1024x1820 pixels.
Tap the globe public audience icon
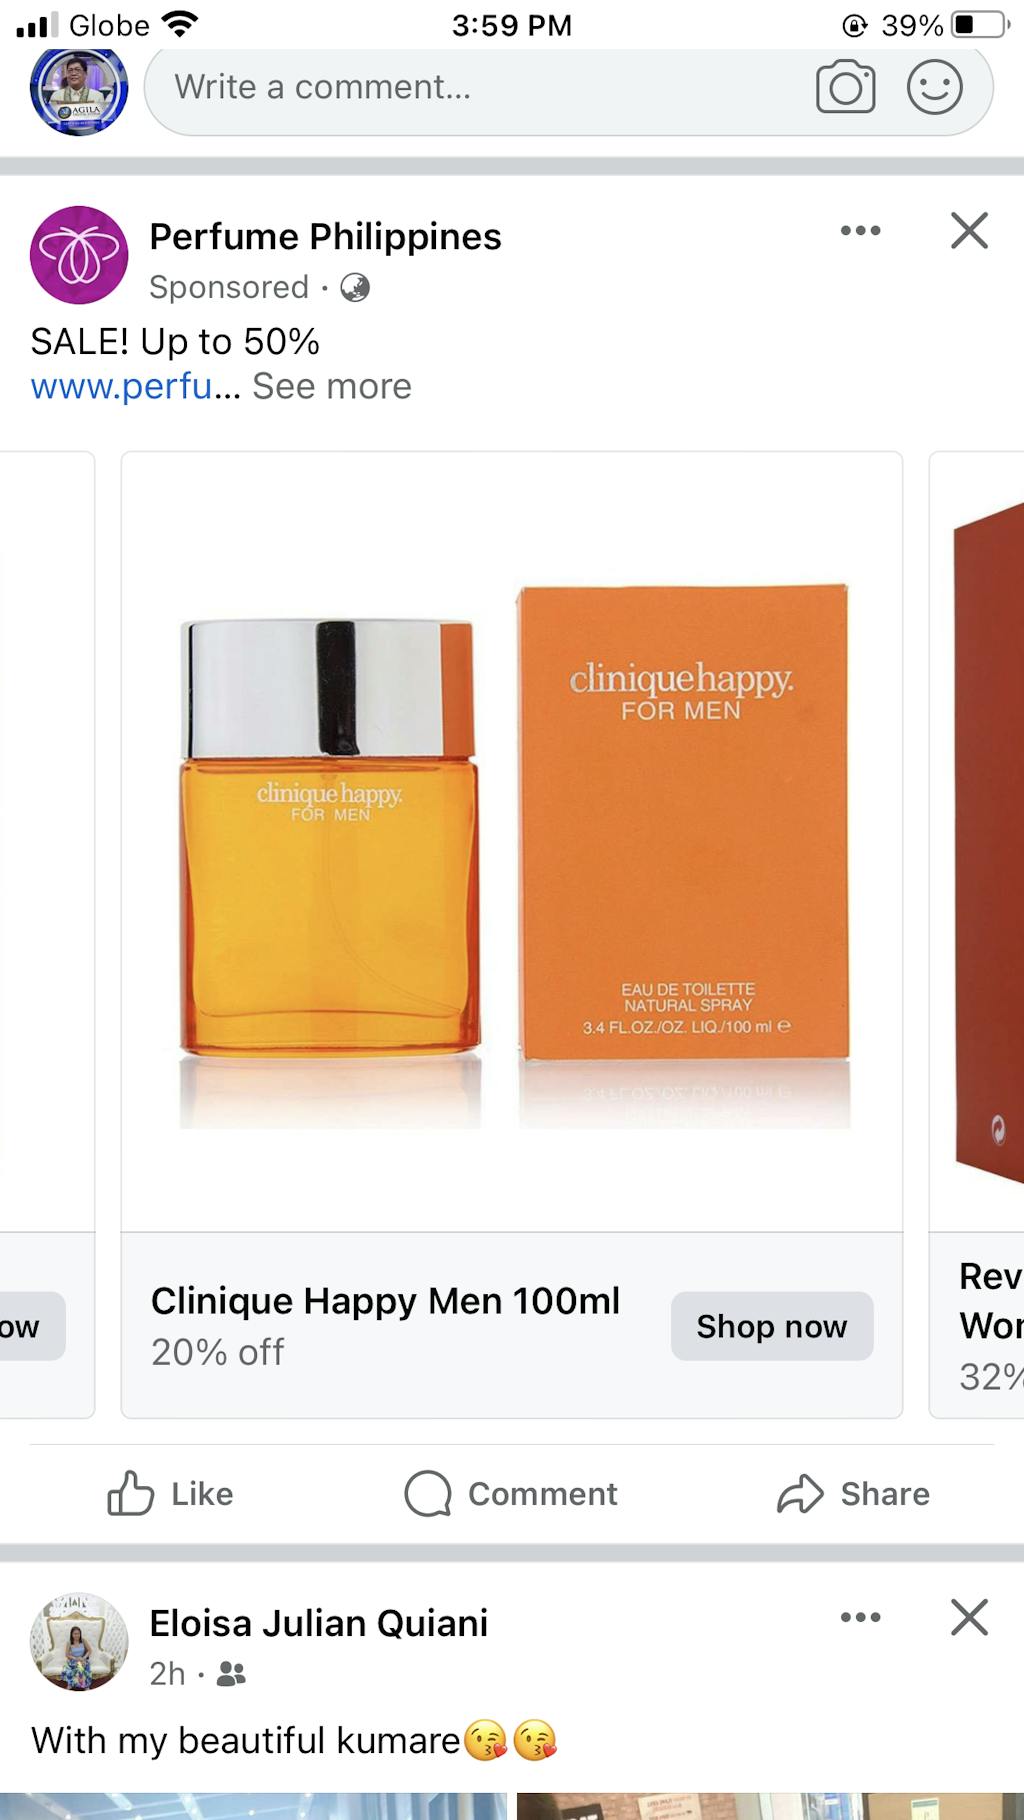[355, 288]
